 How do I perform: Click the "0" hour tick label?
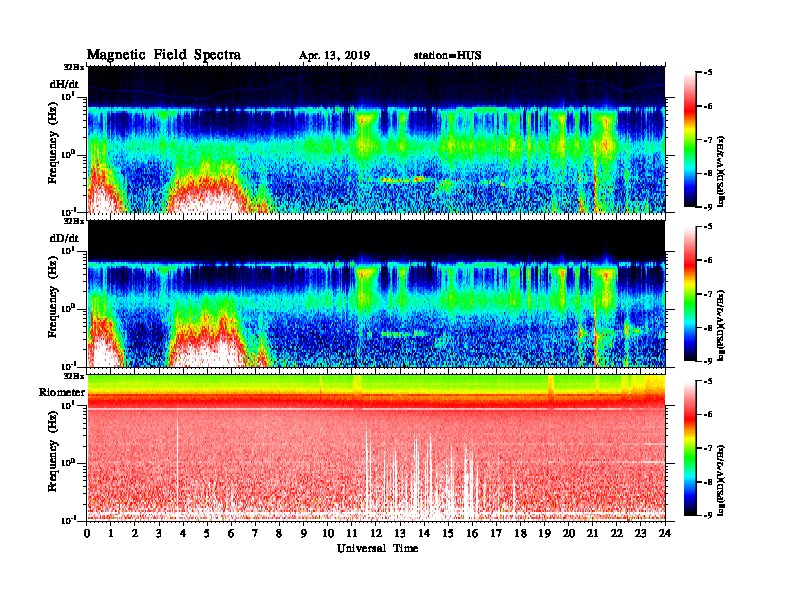pos(87,533)
